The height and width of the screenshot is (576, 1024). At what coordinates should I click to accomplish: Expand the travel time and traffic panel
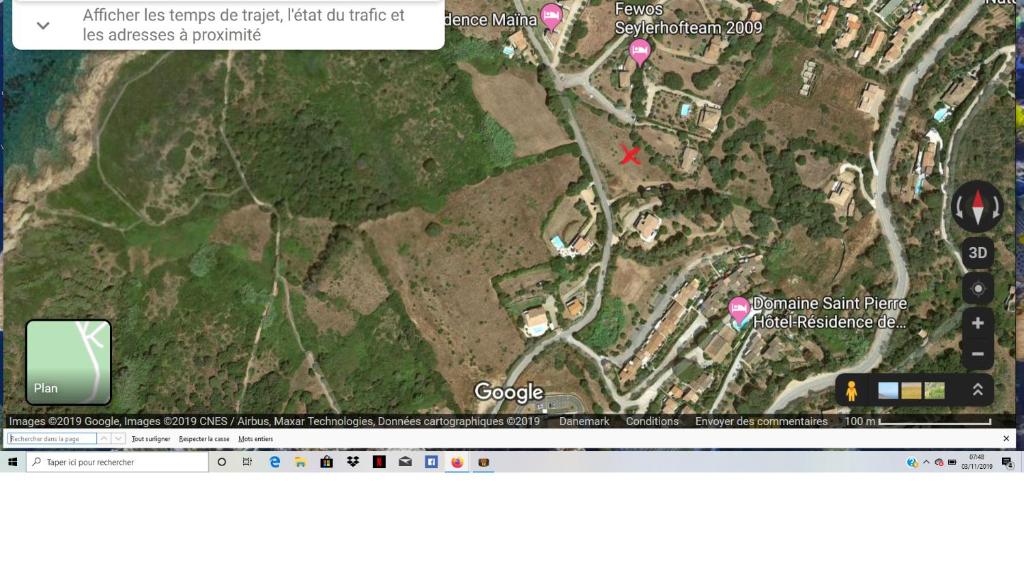click(43, 25)
